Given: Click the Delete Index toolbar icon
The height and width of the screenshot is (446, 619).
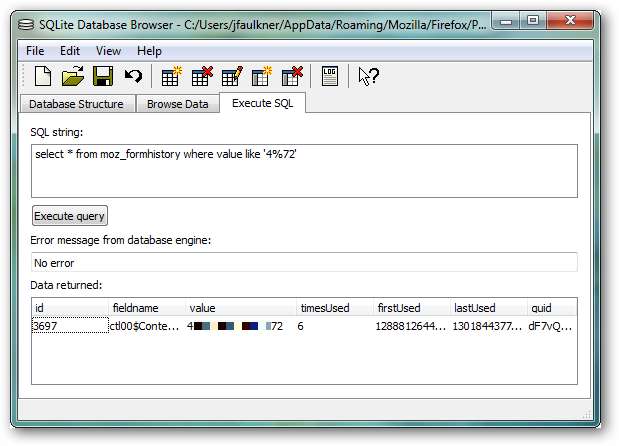Looking at the screenshot, I should (292, 76).
